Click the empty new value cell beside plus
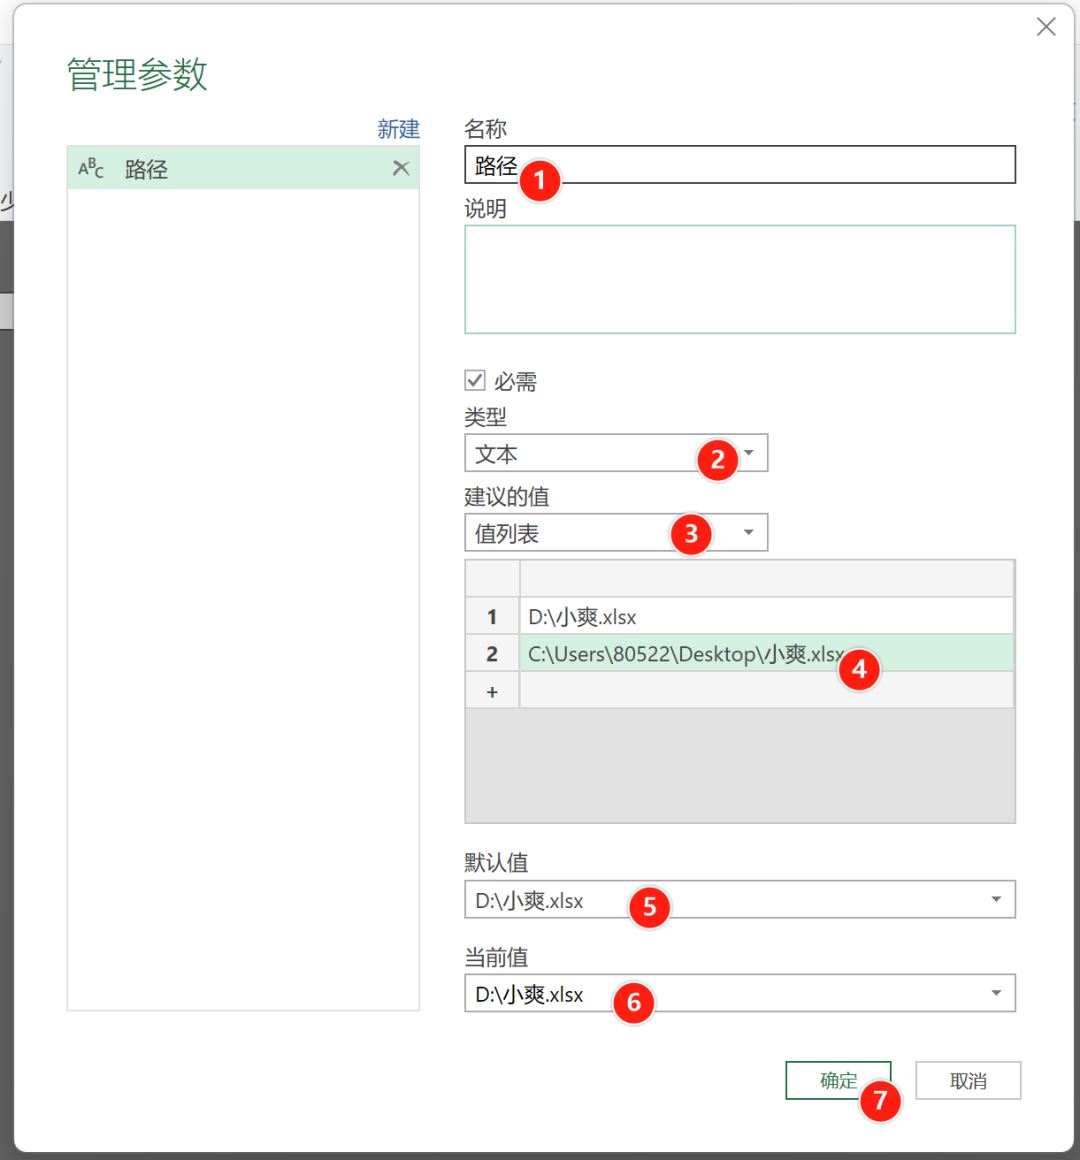1080x1160 pixels. click(765, 691)
